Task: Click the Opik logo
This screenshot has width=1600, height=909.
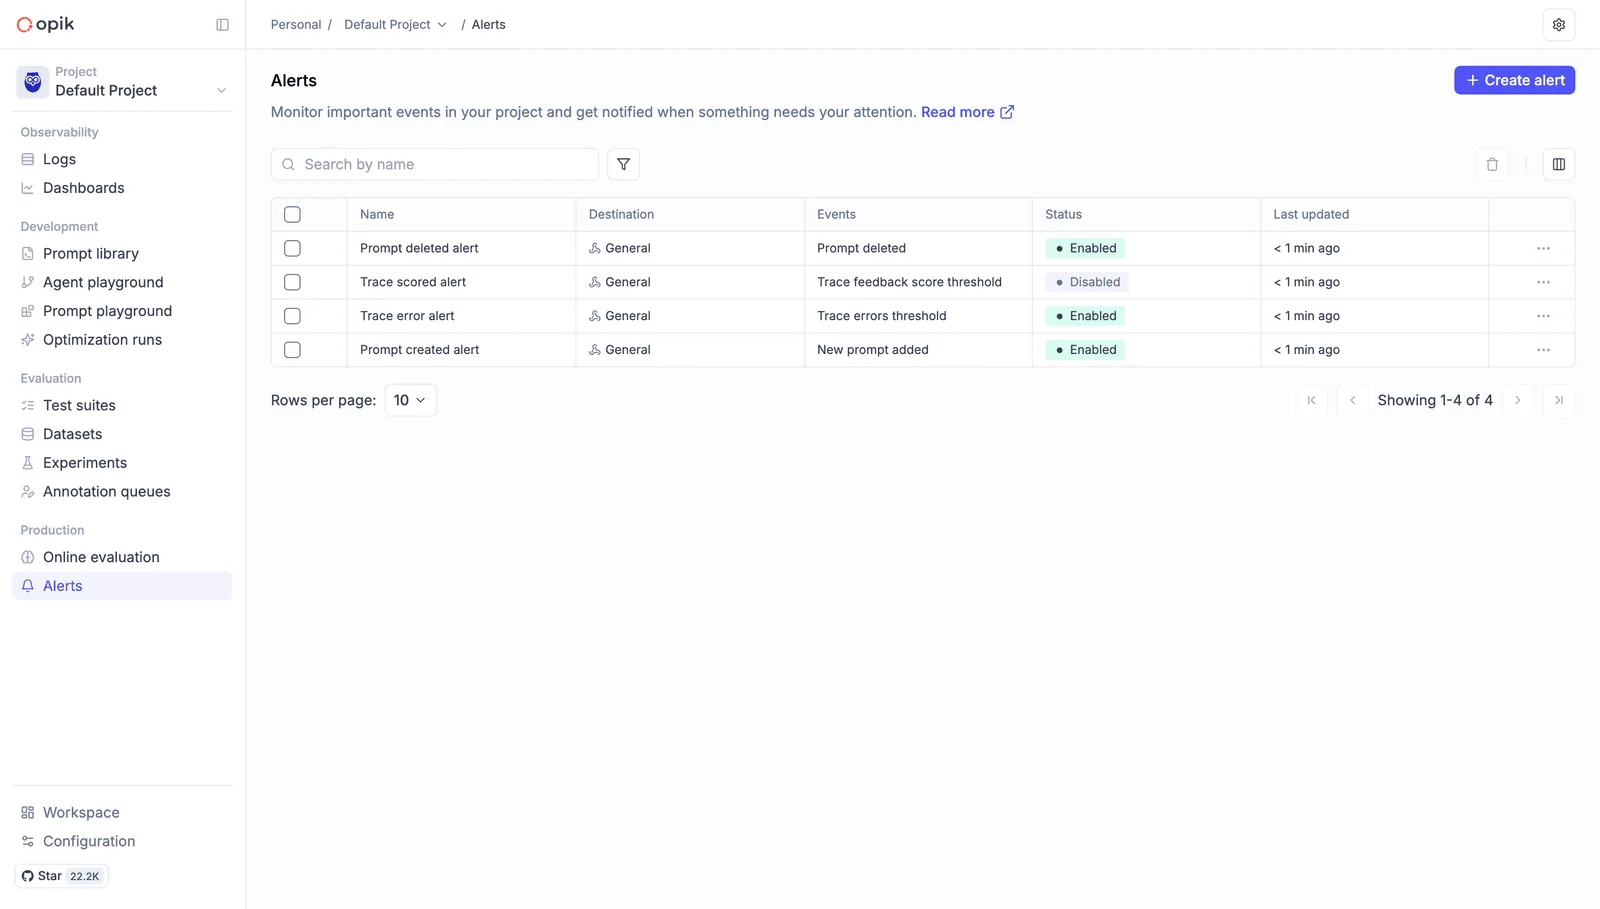Action: click(46, 24)
